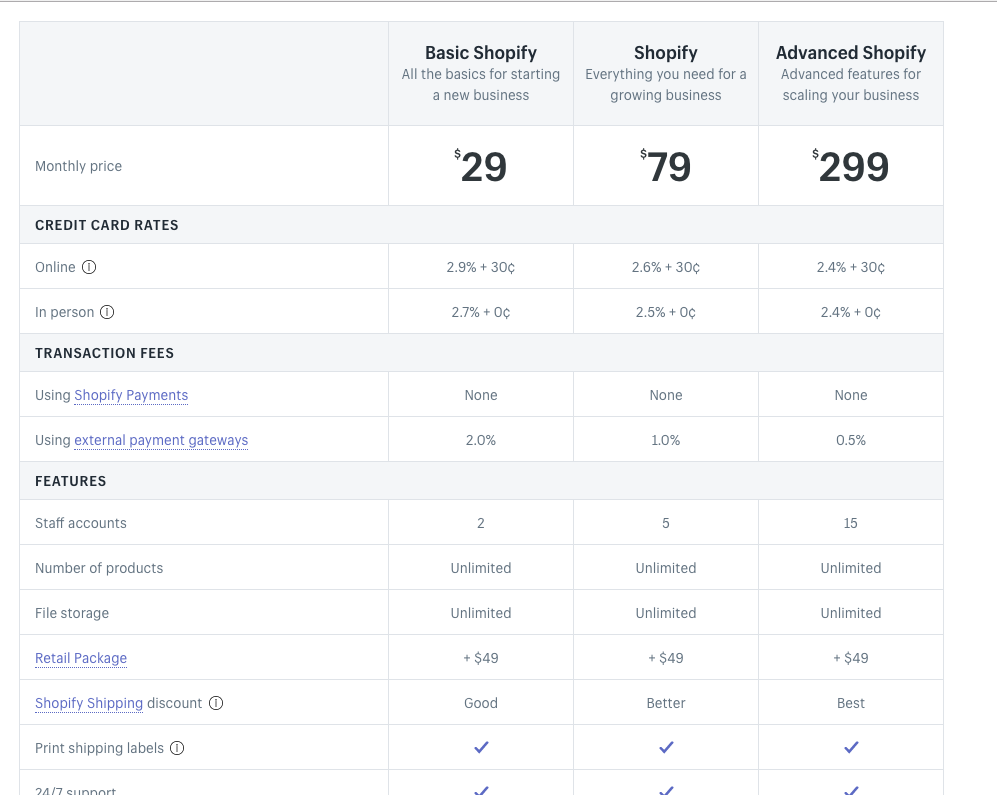Viewport: 997px width, 795px height.
Task: Open the Retail Package link
Action: coord(81,658)
